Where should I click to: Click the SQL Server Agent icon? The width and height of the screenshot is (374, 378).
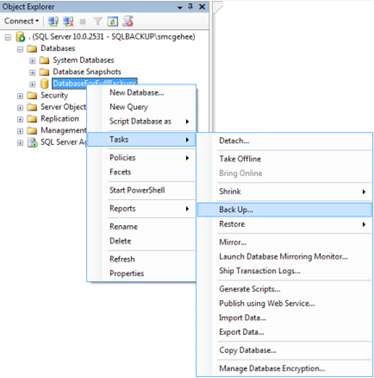tap(32, 143)
